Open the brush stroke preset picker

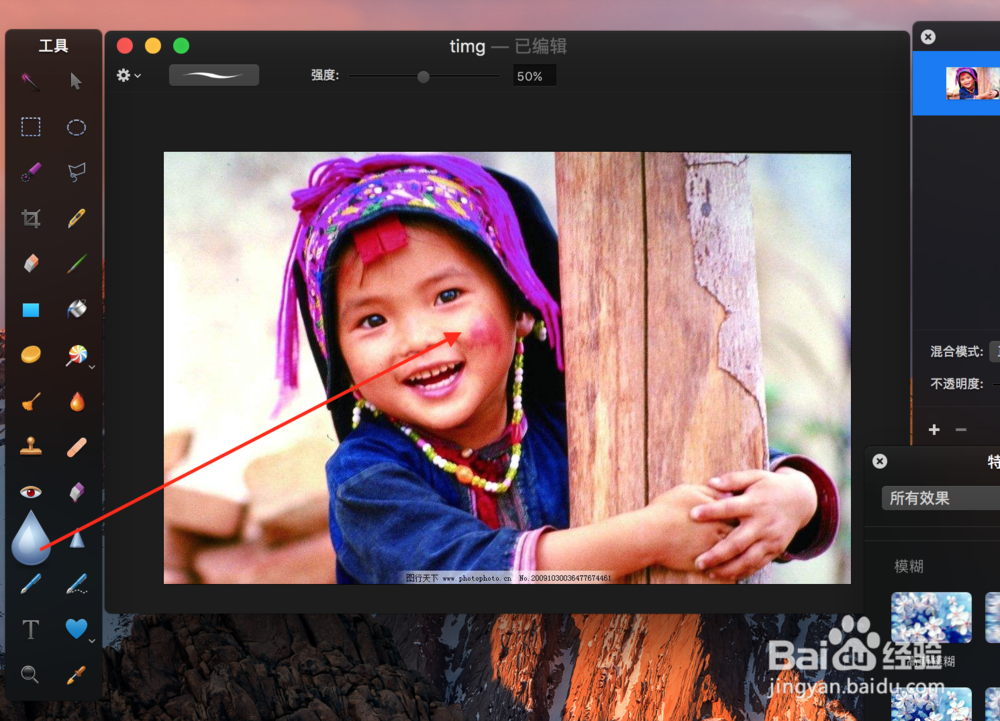click(x=214, y=75)
